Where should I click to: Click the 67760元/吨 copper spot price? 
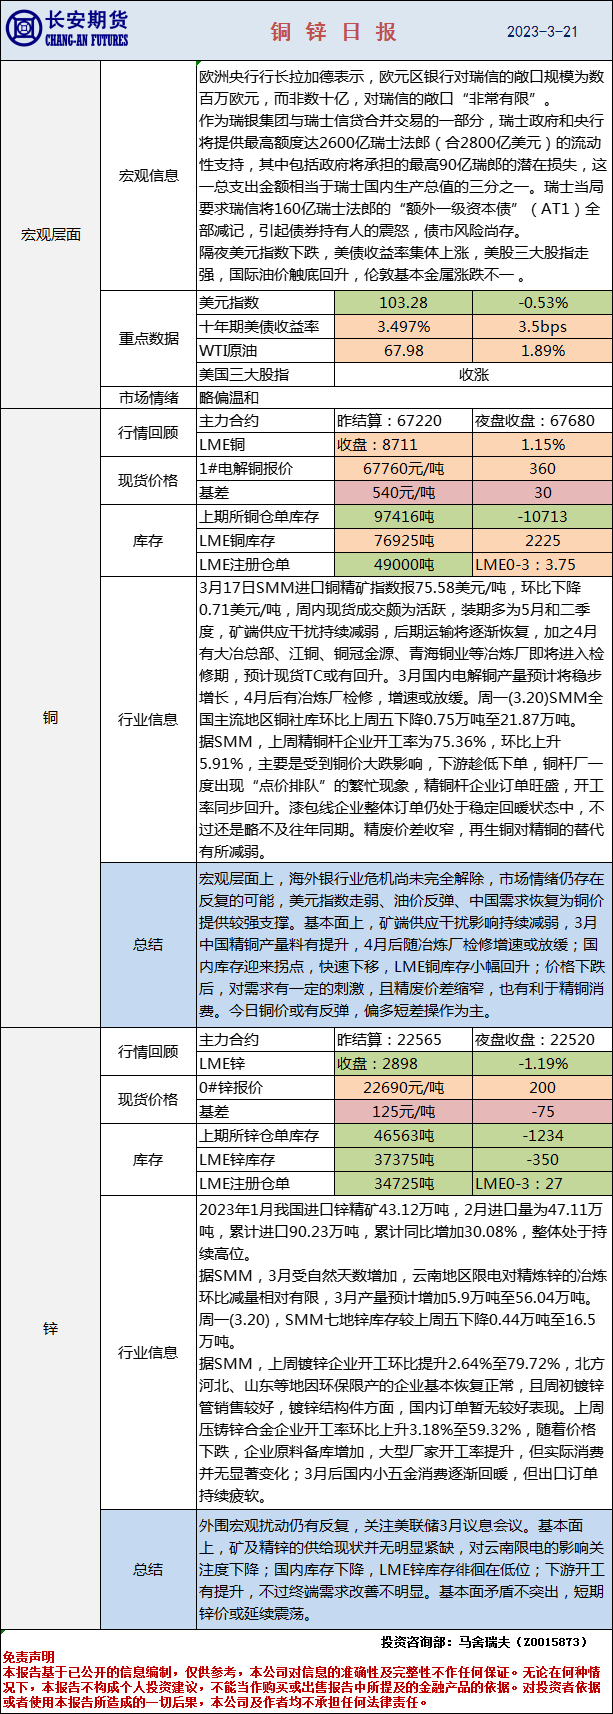(403, 469)
